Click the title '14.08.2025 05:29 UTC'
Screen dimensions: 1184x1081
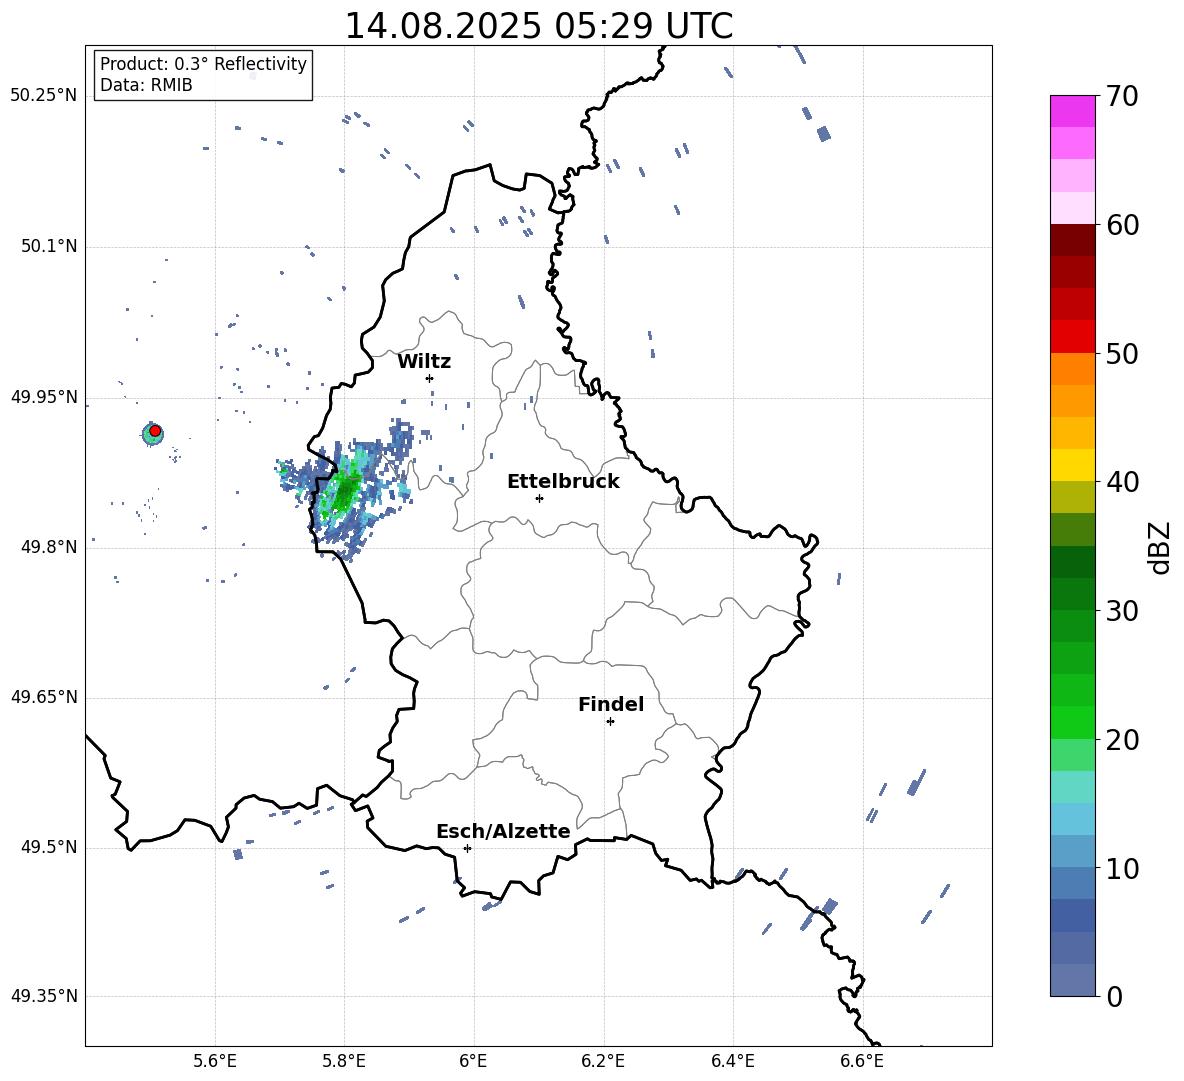click(538, 26)
